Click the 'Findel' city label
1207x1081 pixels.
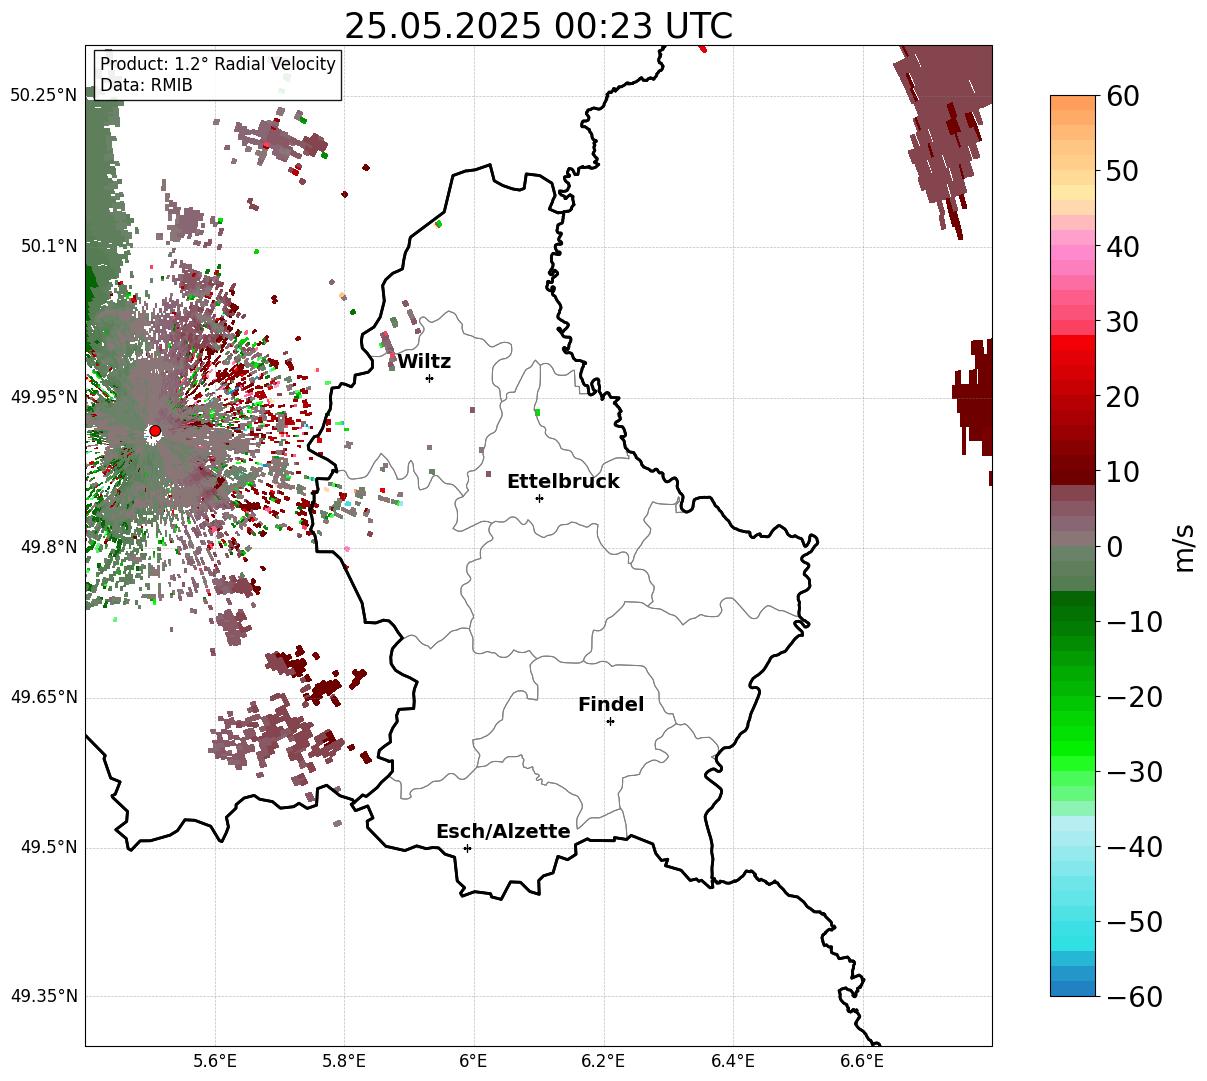pos(611,705)
